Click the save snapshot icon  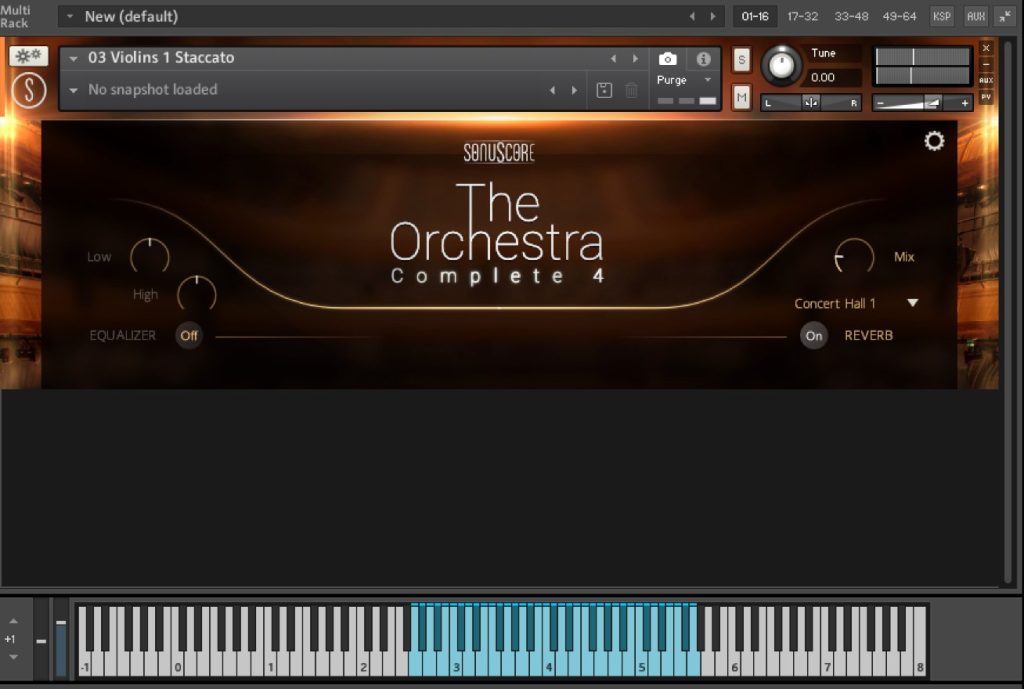(604, 90)
